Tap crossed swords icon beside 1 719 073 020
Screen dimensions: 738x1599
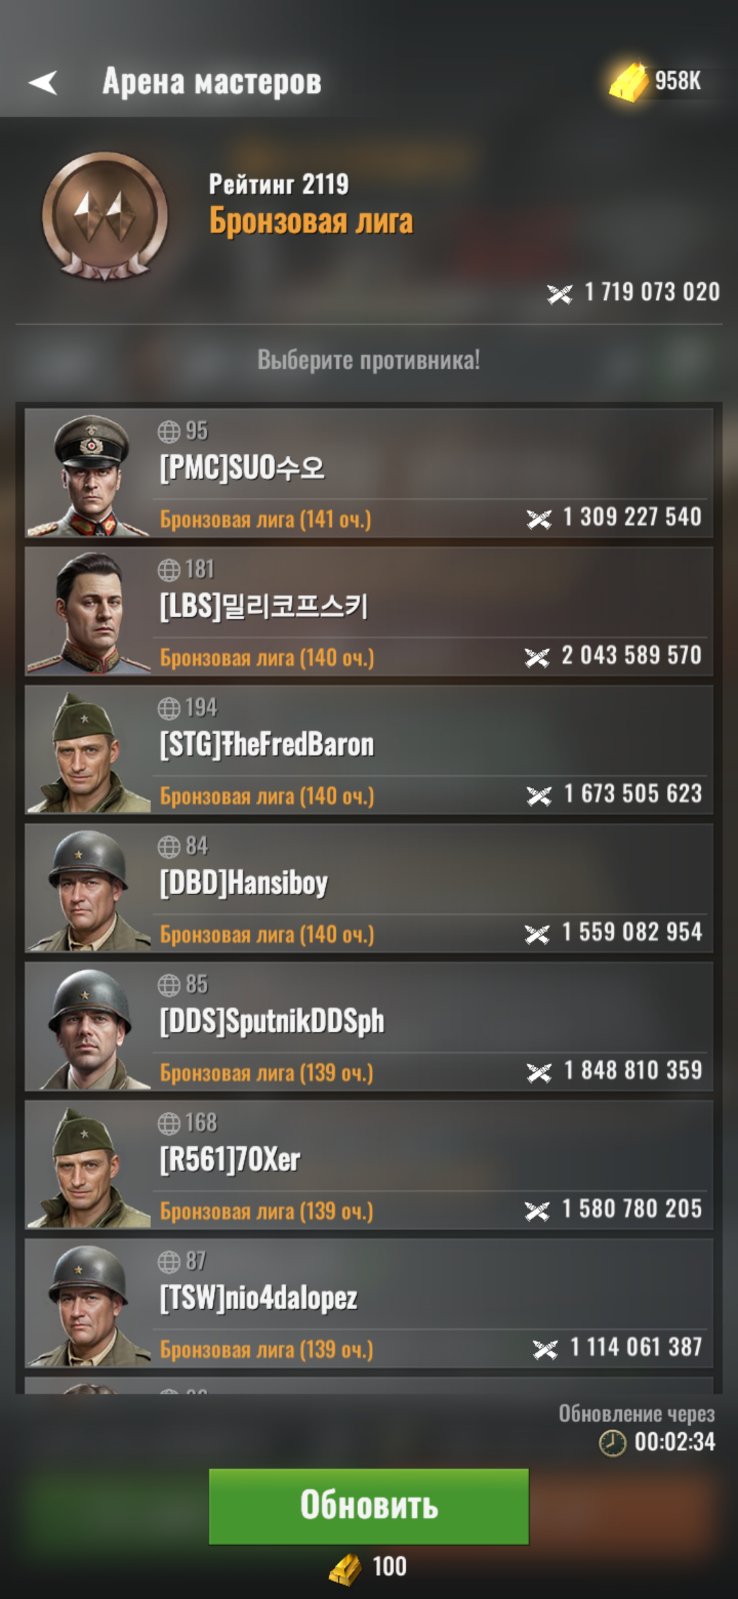click(x=560, y=293)
